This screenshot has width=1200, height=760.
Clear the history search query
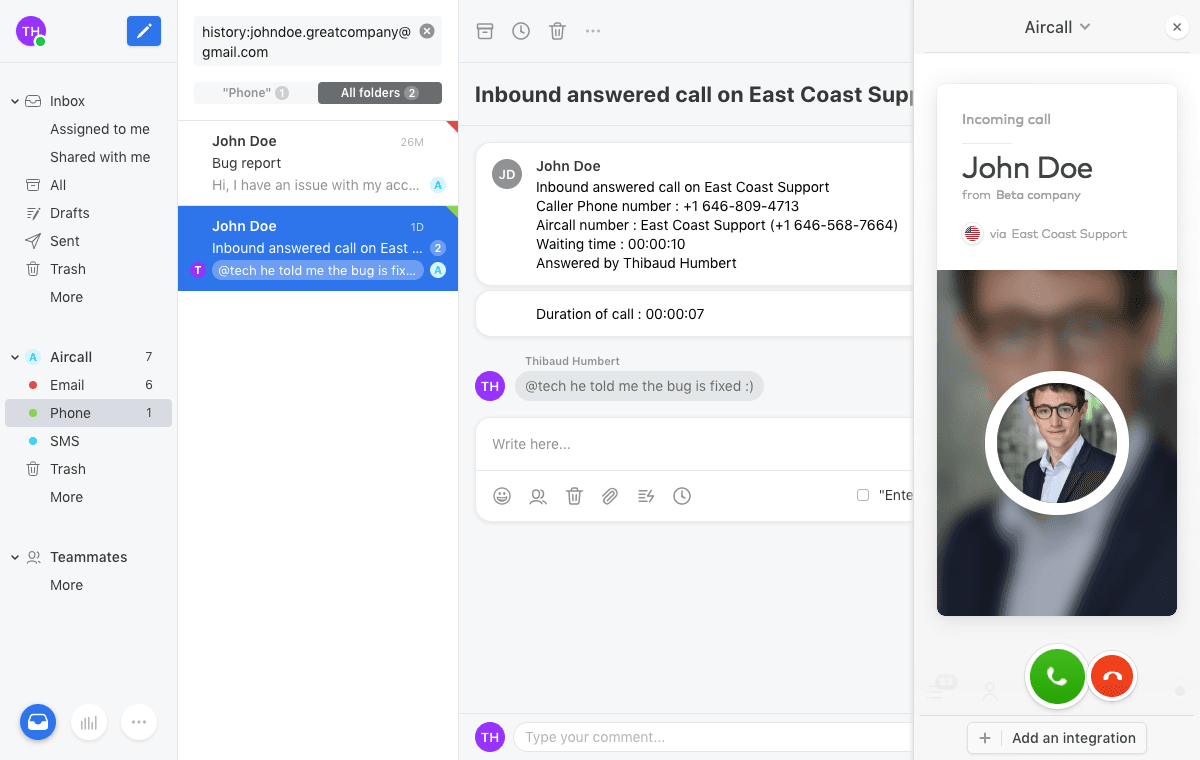[x=427, y=31]
